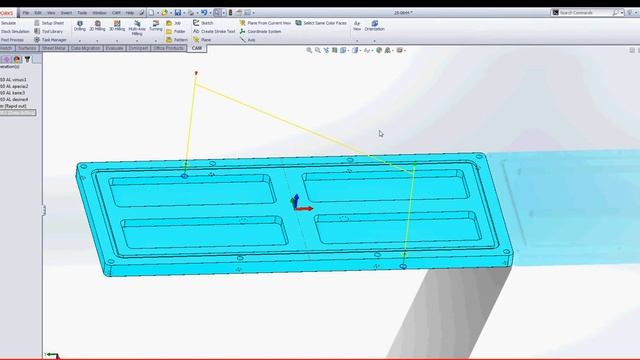Open the Undo dropdown arrow
640x360 pixels.
pos(210,13)
